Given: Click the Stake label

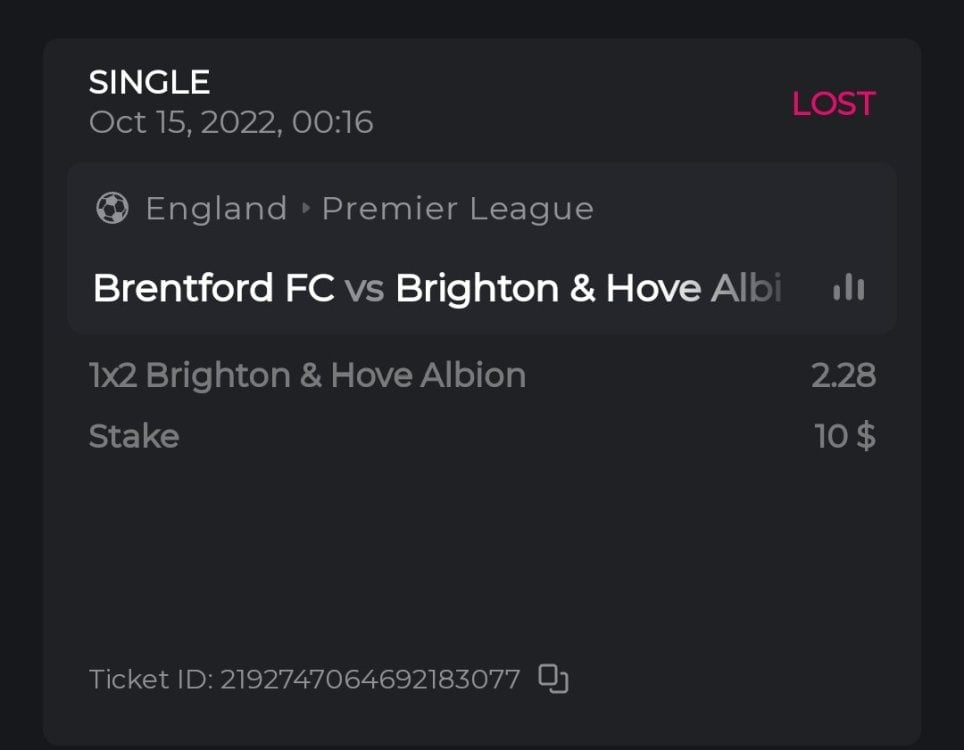Looking at the screenshot, I should pyautogui.click(x=134, y=437).
